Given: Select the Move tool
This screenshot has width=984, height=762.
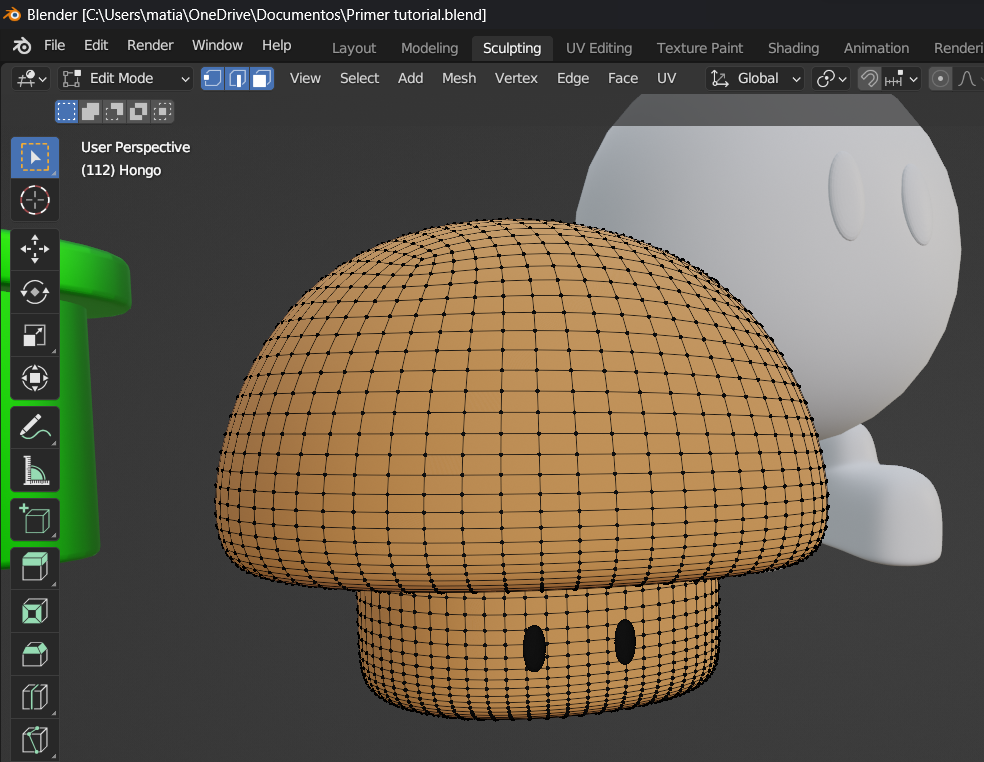Looking at the screenshot, I should [x=35, y=248].
